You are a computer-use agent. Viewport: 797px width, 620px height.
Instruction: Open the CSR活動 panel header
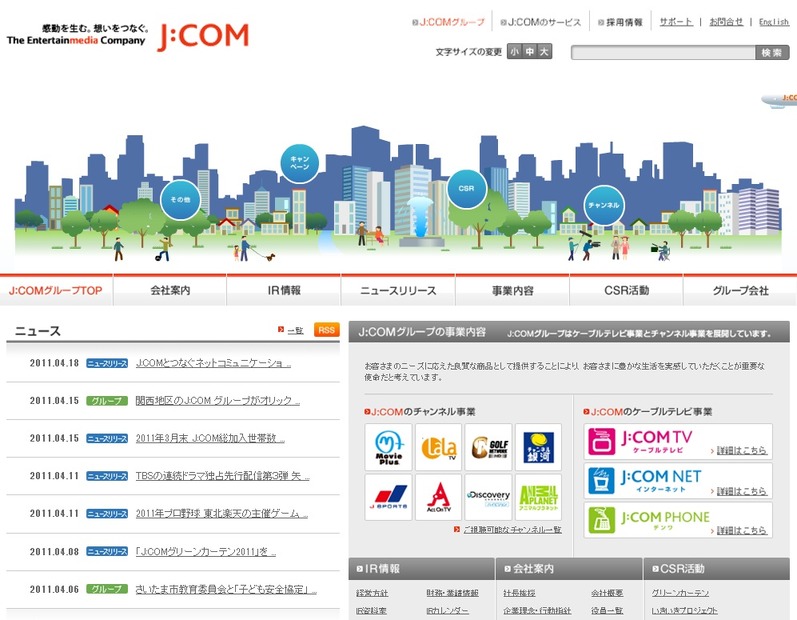point(717,569)
